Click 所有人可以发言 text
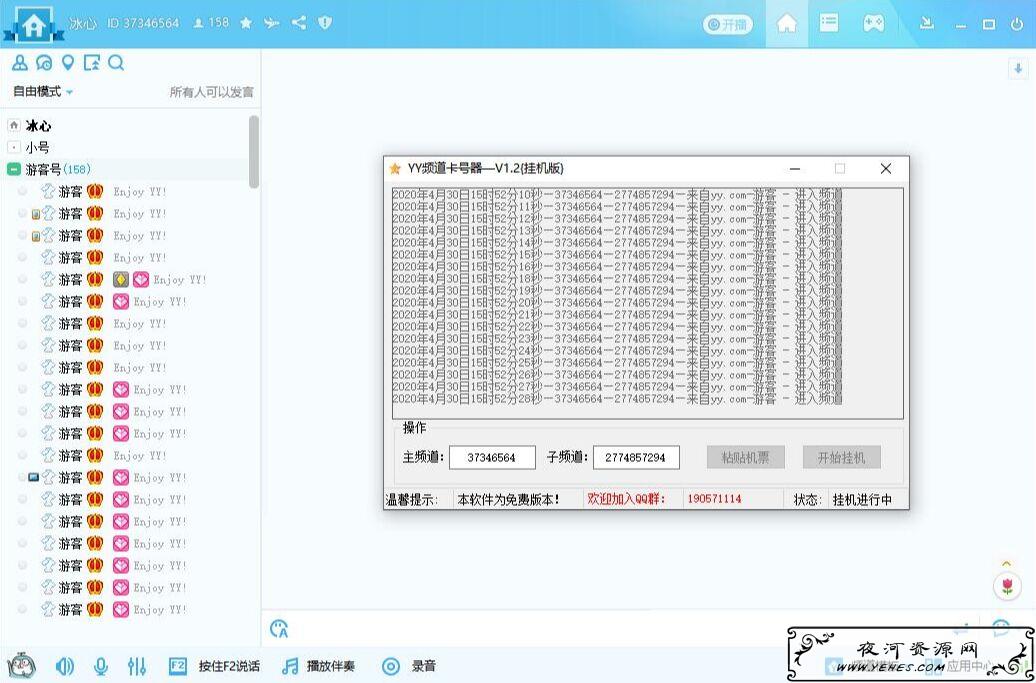Screen dimensions: 1036x683 (211, 92)
